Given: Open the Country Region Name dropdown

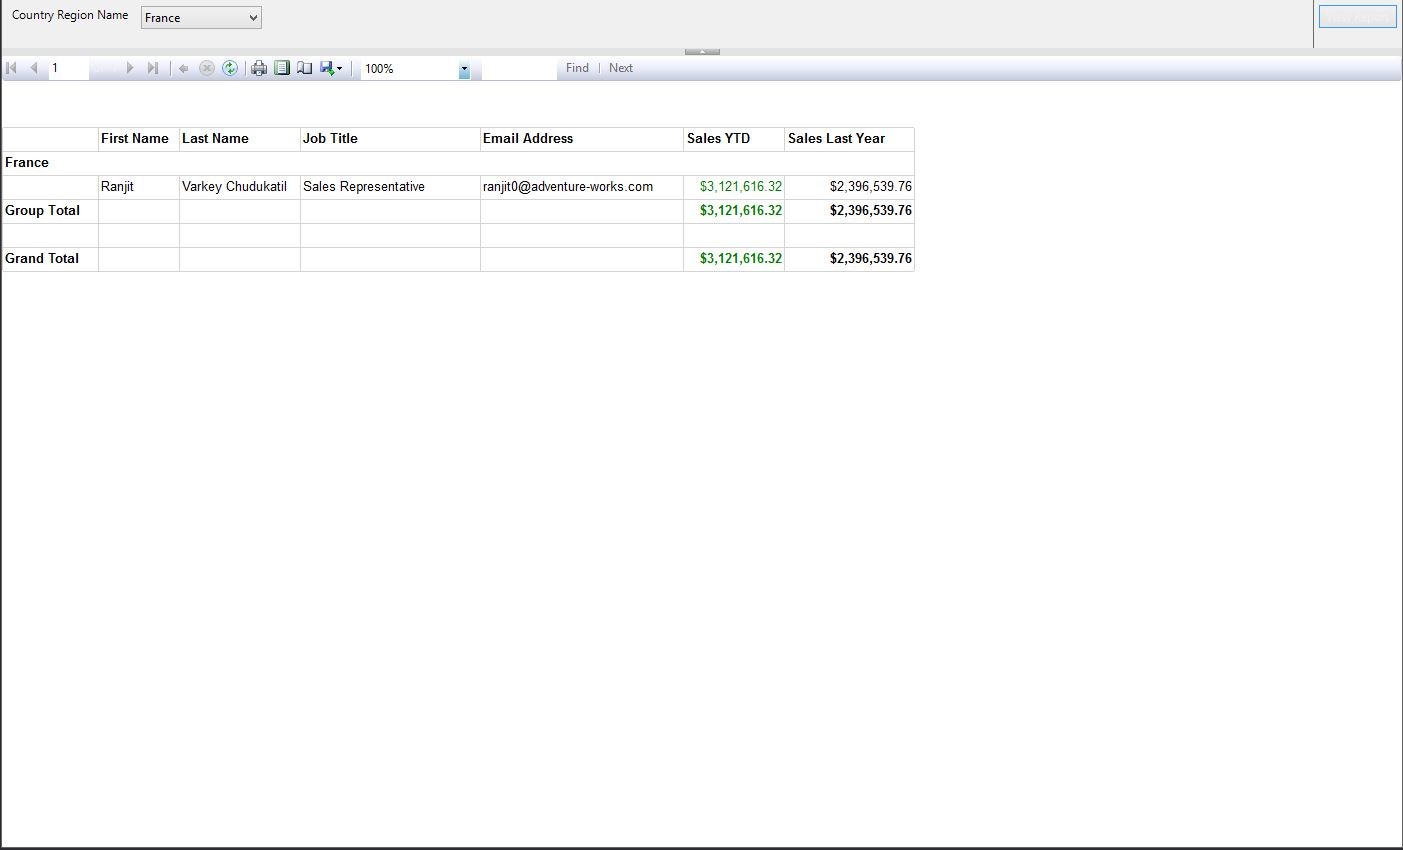Looking at the screenshot, I should pos(201,18).
